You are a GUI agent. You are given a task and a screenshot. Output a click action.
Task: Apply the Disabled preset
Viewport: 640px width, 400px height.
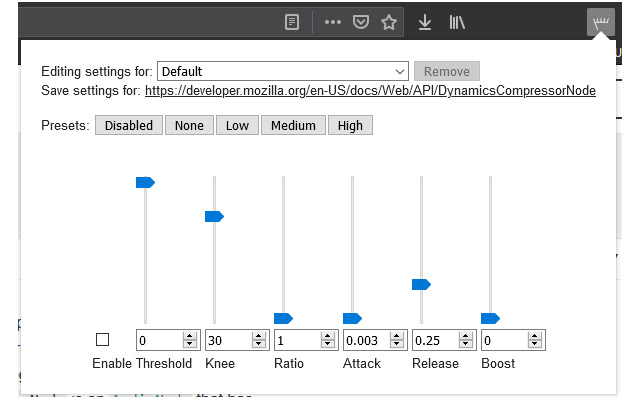pyautogui.click(x=129, y=125)
